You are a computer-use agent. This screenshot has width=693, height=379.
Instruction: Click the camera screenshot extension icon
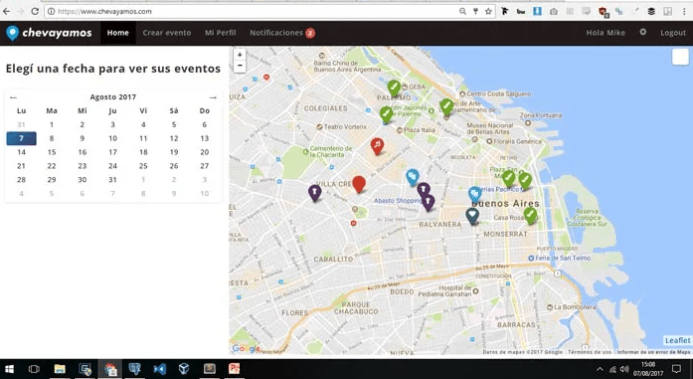(x=553, y=11)
